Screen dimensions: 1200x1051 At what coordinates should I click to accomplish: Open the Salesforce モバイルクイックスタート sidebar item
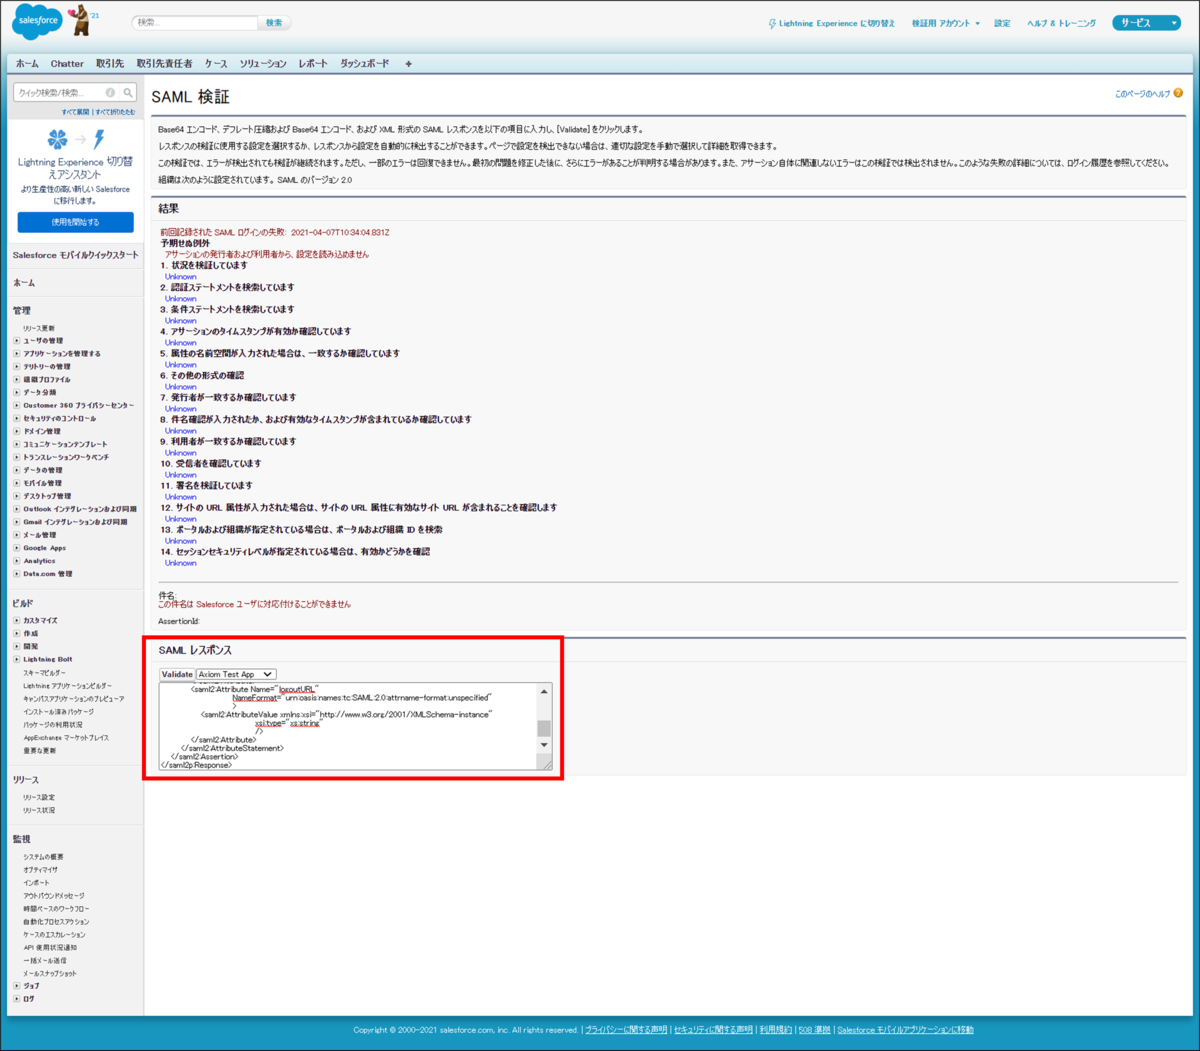tap(76, 255)
